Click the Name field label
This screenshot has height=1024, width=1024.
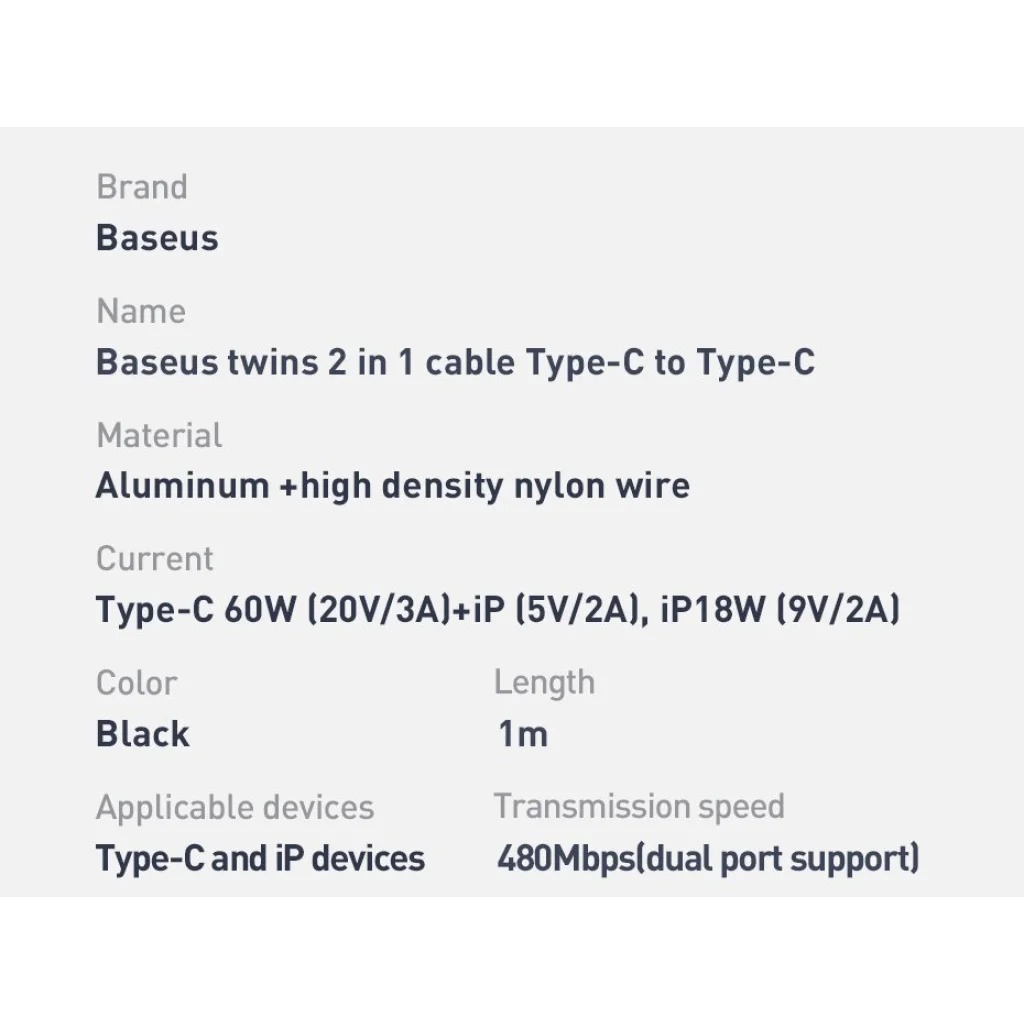coord(141,311)
